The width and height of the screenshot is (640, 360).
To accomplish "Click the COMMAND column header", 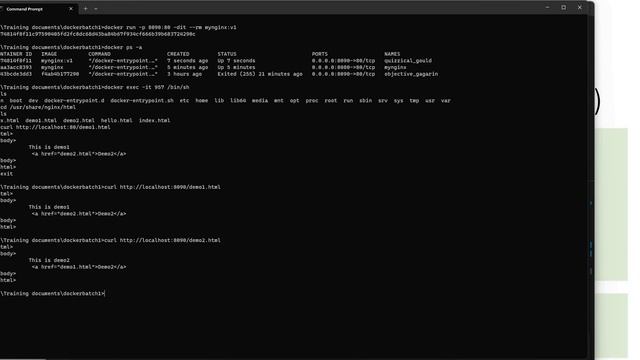I will coord(100,54).
